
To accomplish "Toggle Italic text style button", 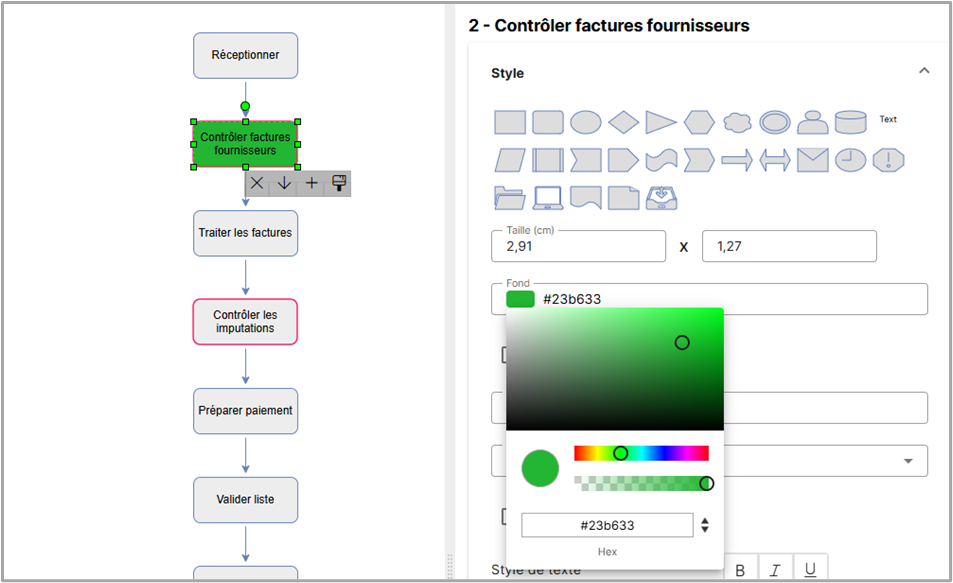I will click(775, 570).
